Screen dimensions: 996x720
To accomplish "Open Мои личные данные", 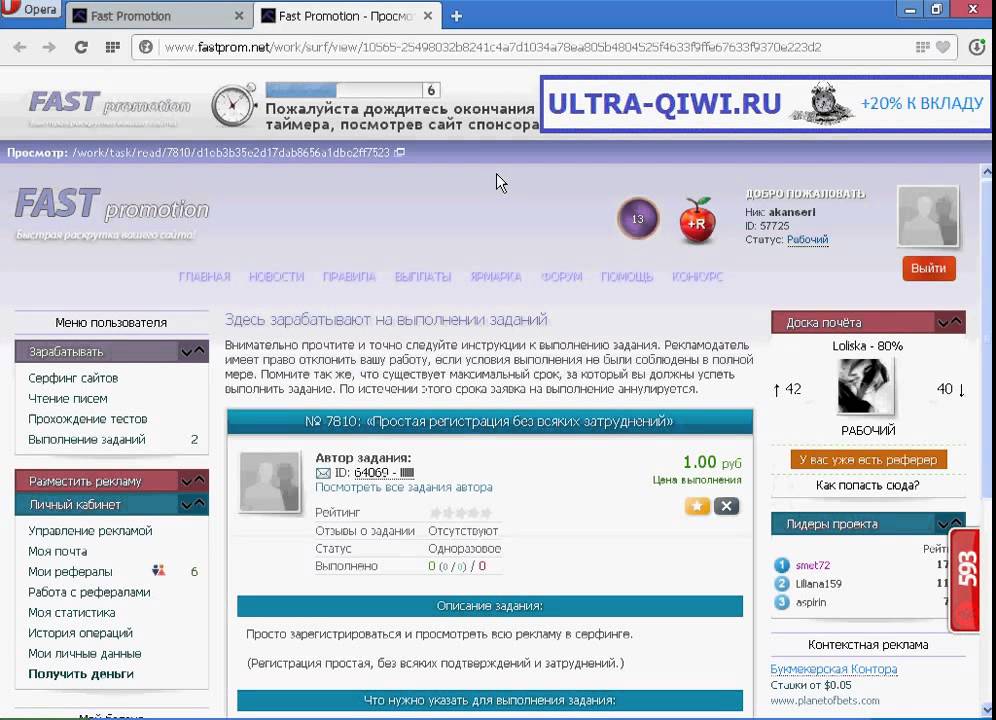I will 84,653.
